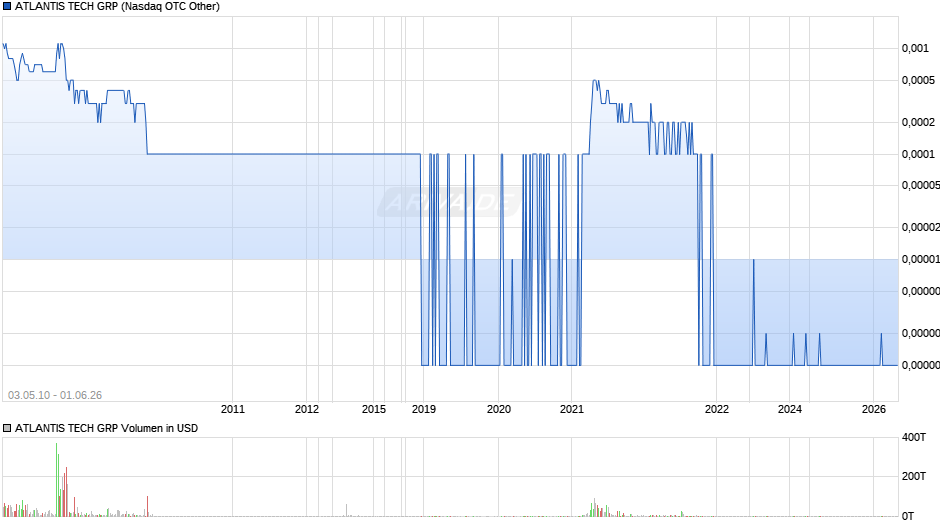The height and width of the screenshot is (526, 940).
Task: Click the gray volume legend square
Action: coord(7,428)
